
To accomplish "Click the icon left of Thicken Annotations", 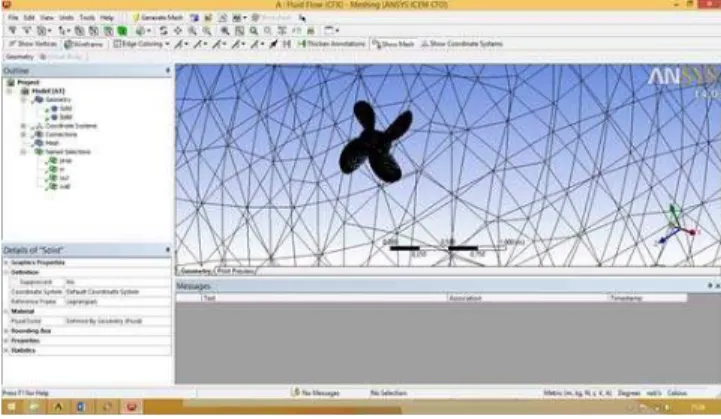I will click(x=287, y=44).
